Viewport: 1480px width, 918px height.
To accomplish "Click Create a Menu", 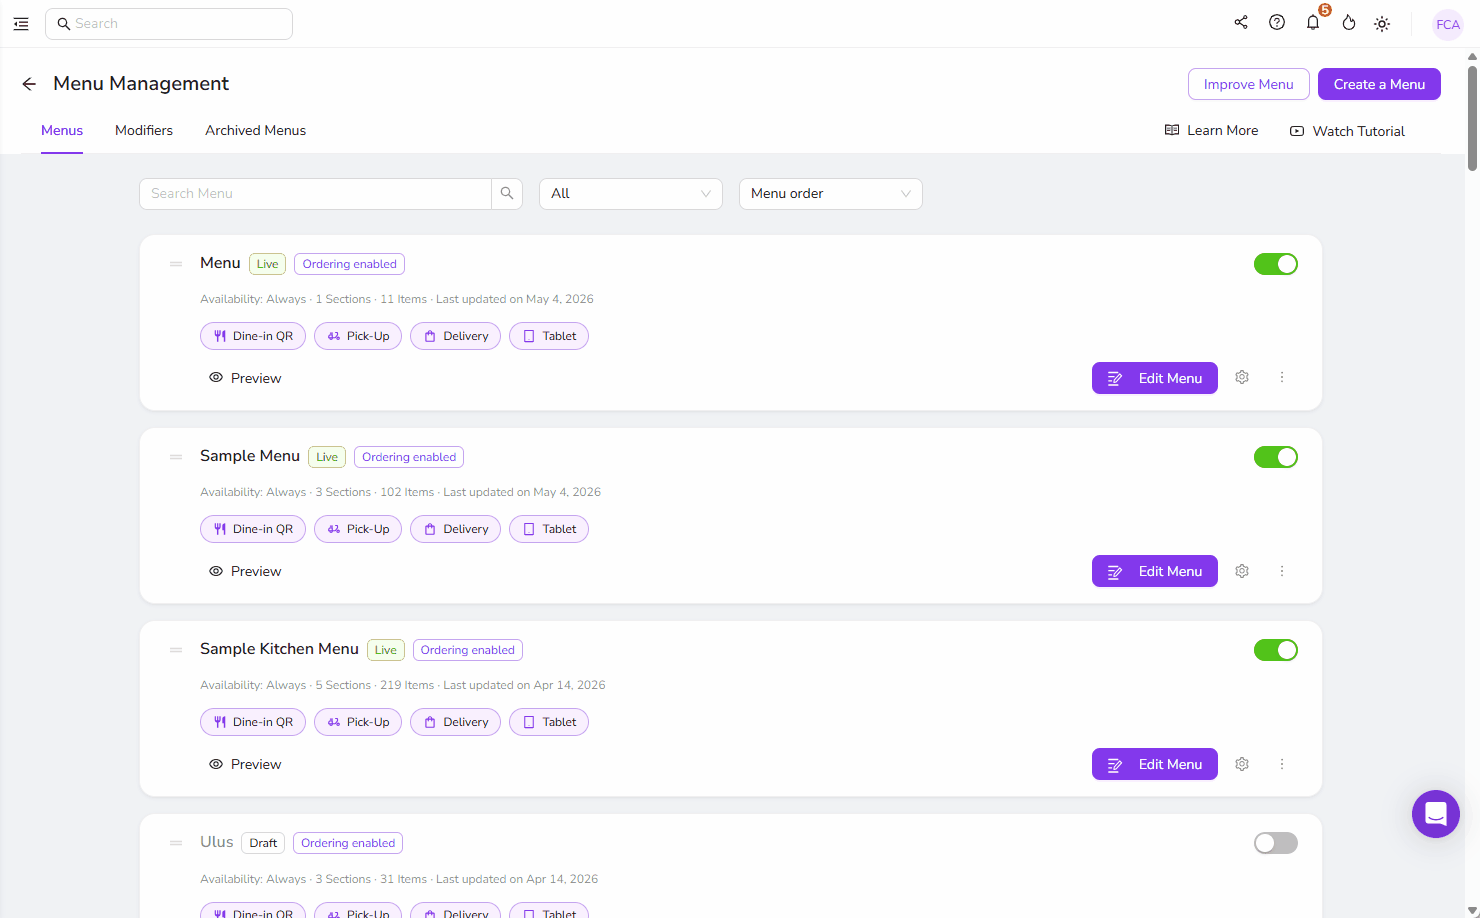I will 1379,84.
